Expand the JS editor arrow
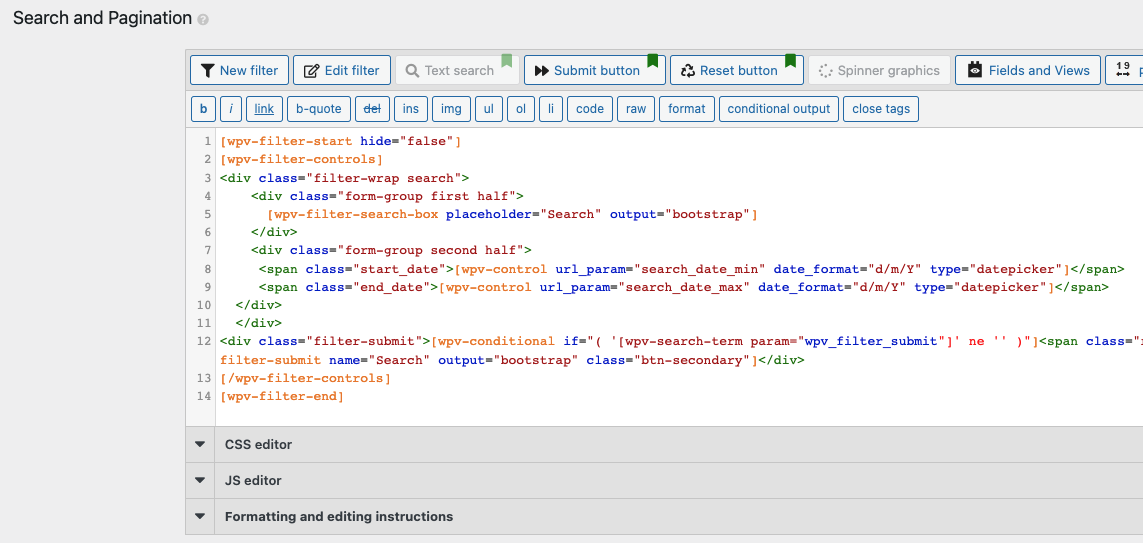 (x=200, y=480)
